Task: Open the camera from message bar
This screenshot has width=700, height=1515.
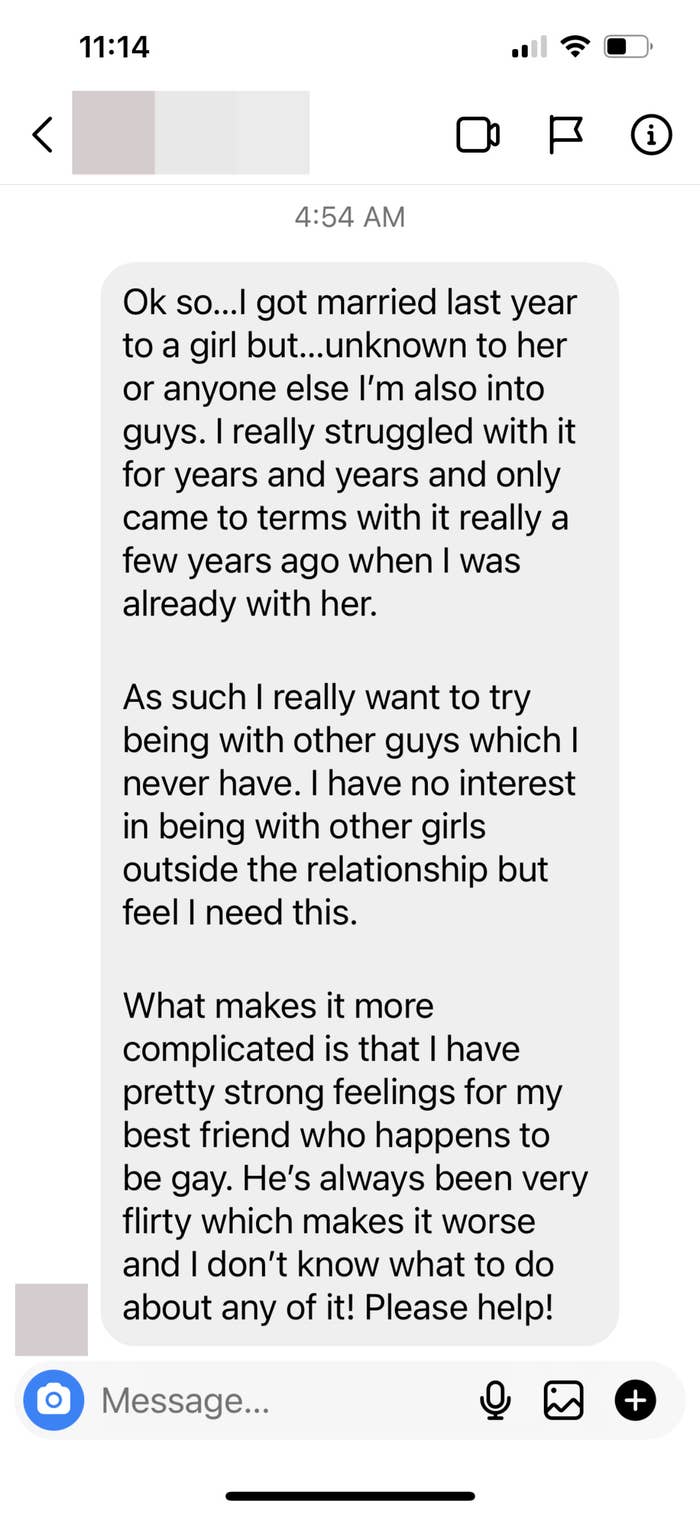Action: [x=54, y=1400]
